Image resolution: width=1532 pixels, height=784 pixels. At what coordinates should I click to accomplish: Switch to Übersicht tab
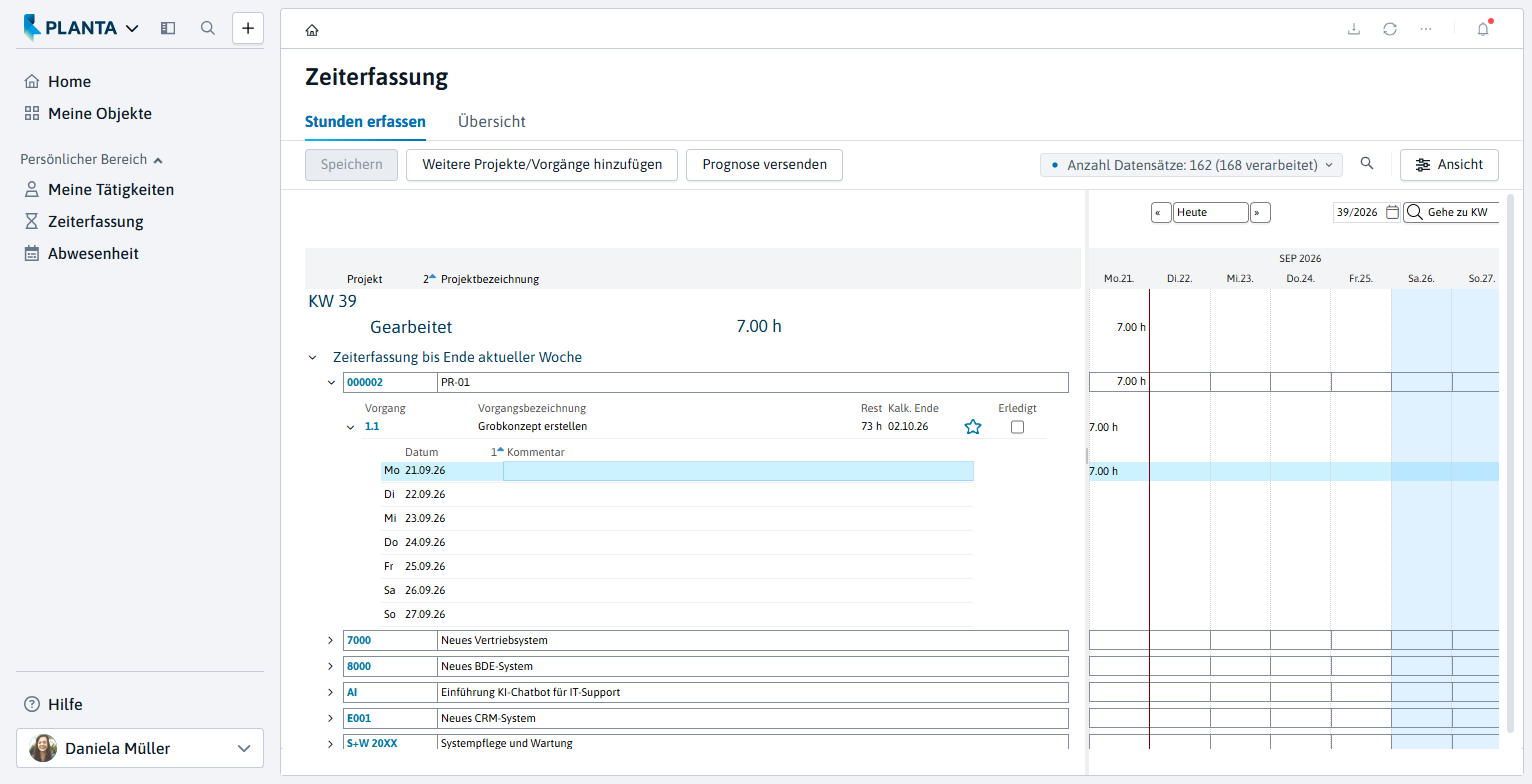[x=492, y=121]
